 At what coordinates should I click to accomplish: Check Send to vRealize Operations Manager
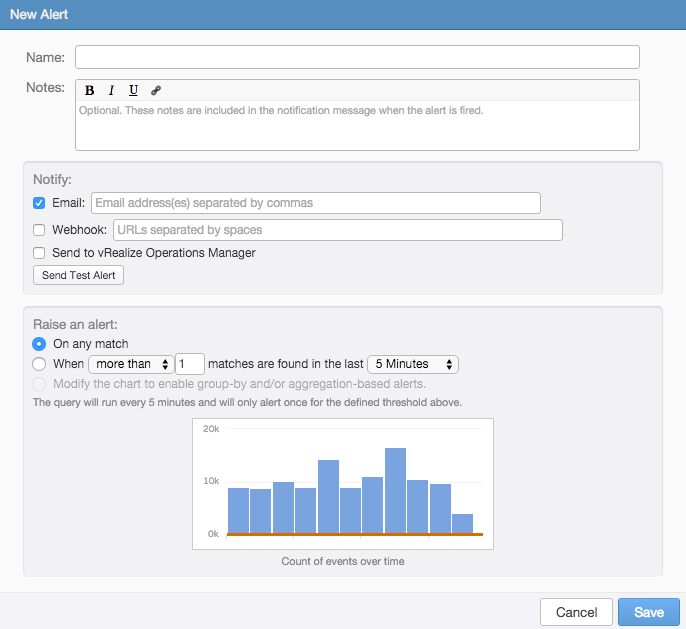pyautogui.click(x=39, y=253)
